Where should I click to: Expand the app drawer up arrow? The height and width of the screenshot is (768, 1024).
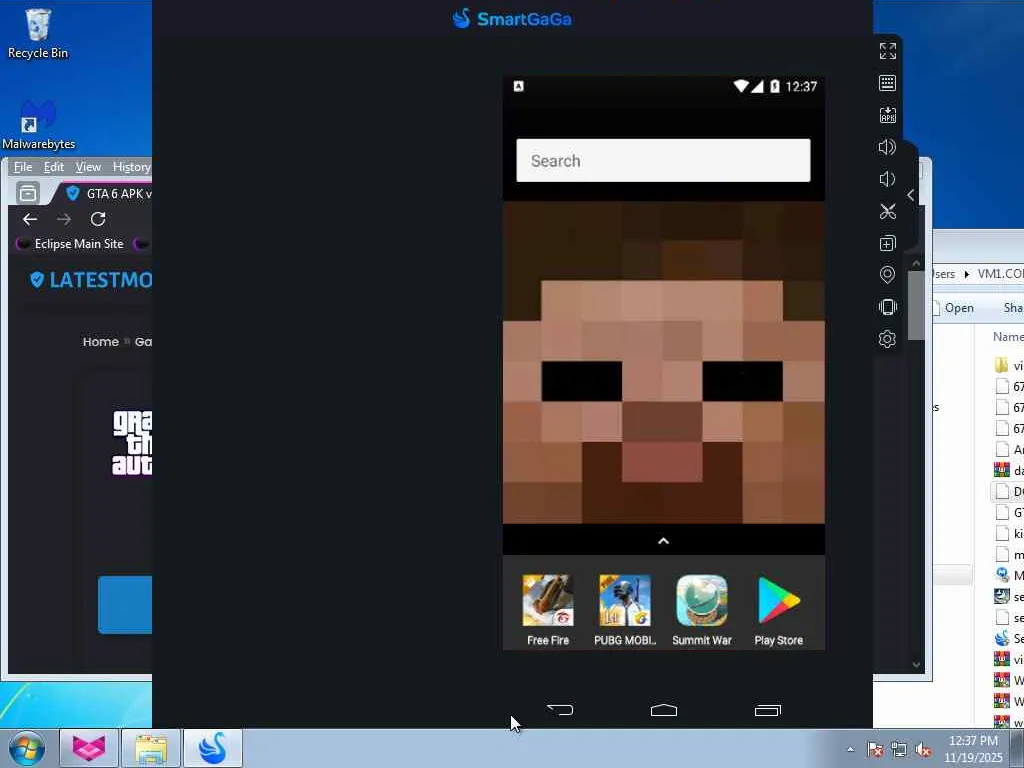663,541
